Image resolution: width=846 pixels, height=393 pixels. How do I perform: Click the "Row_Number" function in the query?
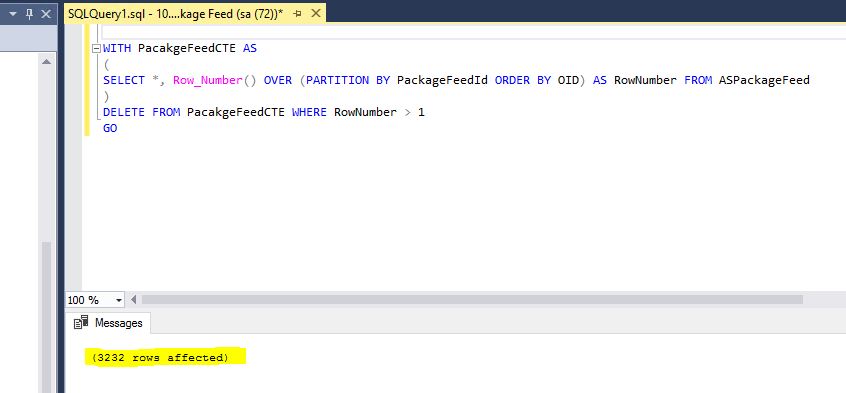(208, 80)
